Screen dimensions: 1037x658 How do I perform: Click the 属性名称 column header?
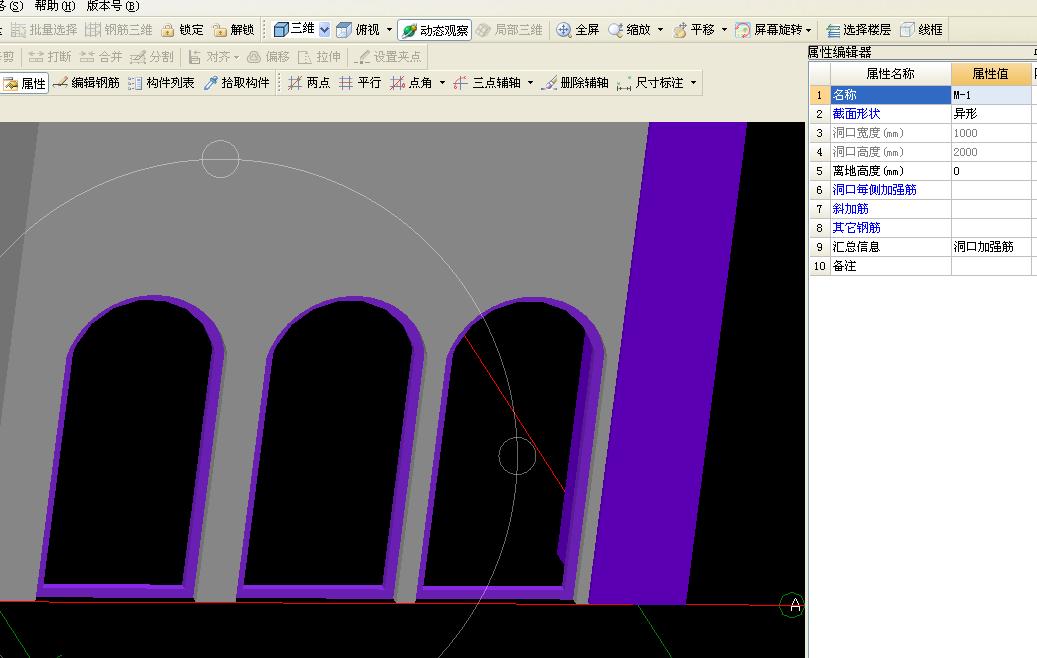[x=890, y=74]
